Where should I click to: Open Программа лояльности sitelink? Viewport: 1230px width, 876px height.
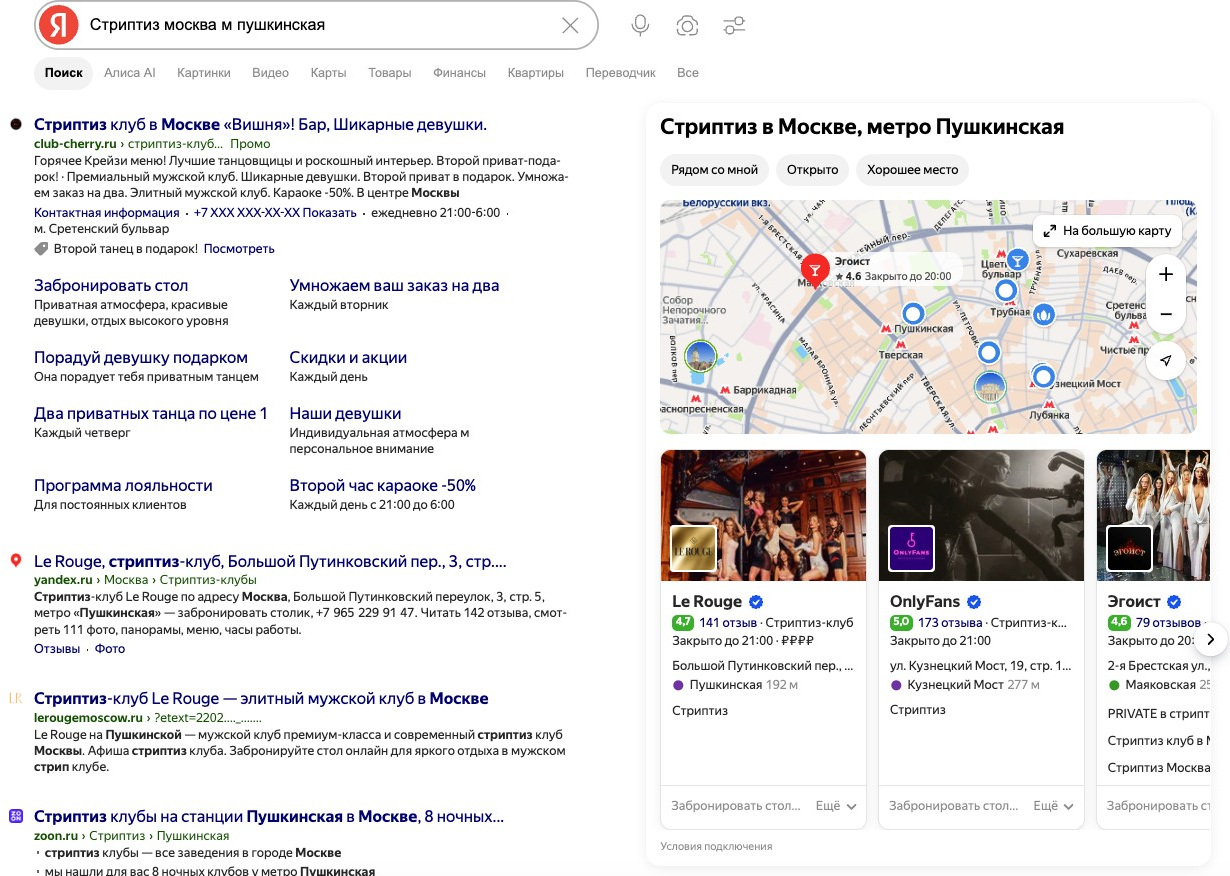click(123, 486)
